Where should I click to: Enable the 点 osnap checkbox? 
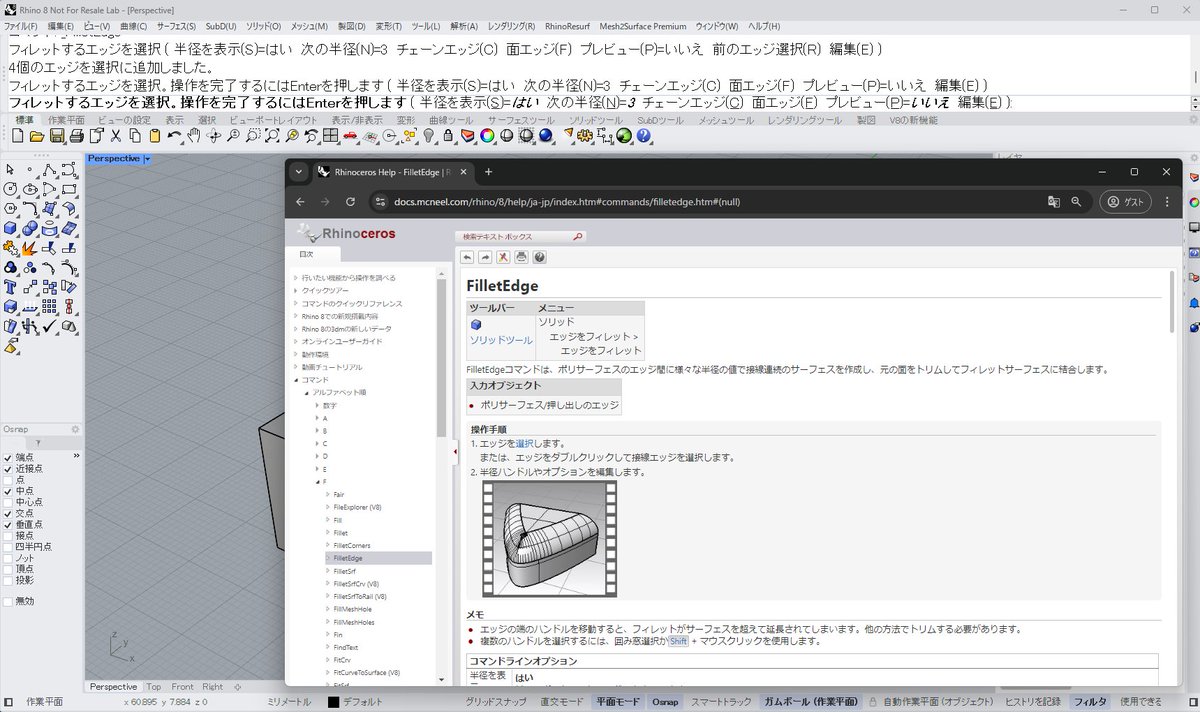tap(8, 479)
